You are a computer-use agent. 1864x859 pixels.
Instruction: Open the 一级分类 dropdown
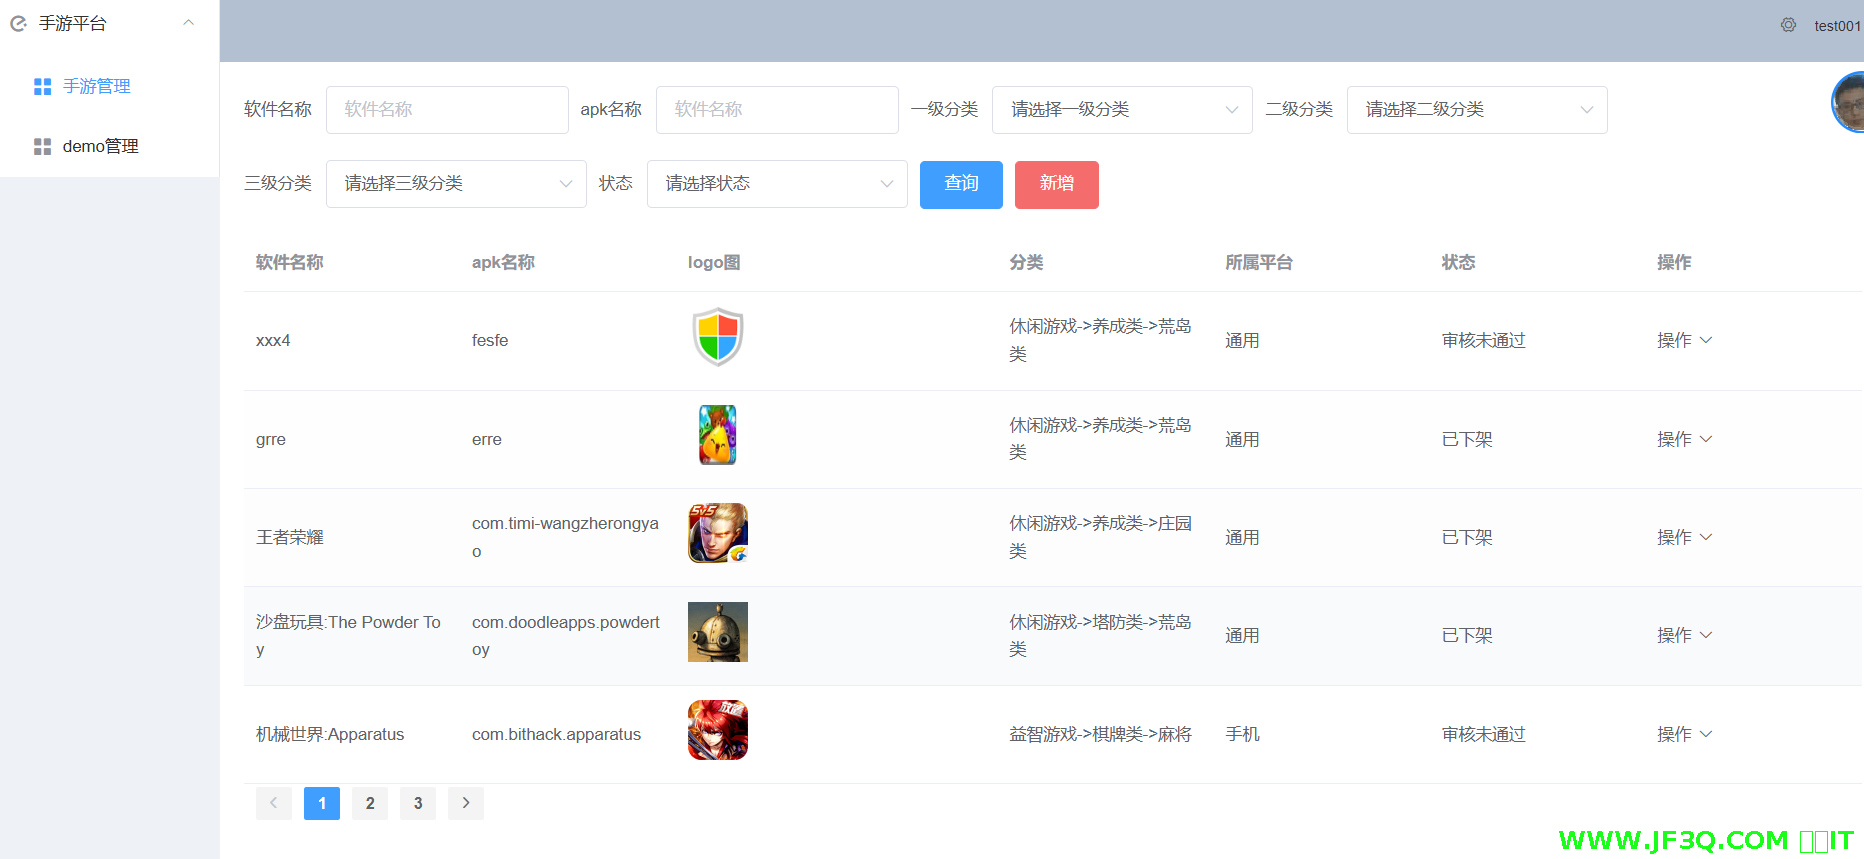(x=1121, y=110)
